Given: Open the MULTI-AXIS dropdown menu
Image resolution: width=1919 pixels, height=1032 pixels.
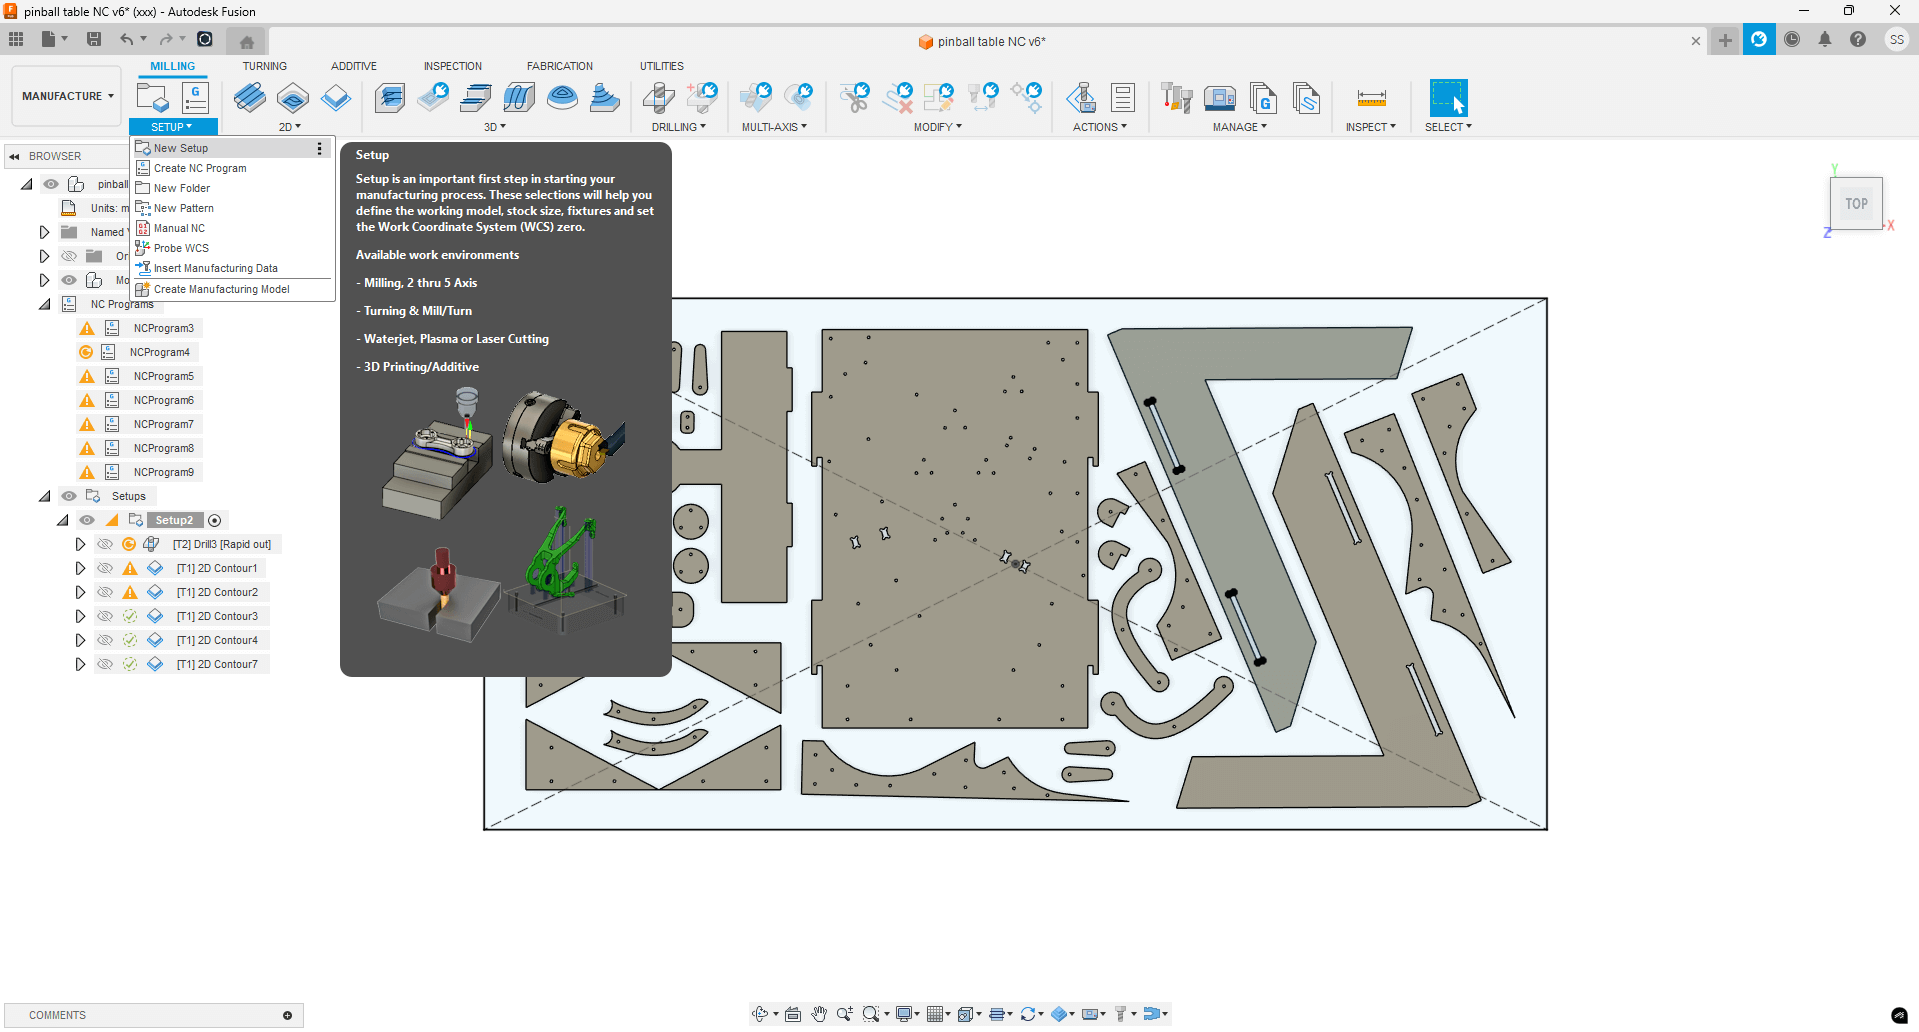Looking at the screenshot, I should point(774,127).
